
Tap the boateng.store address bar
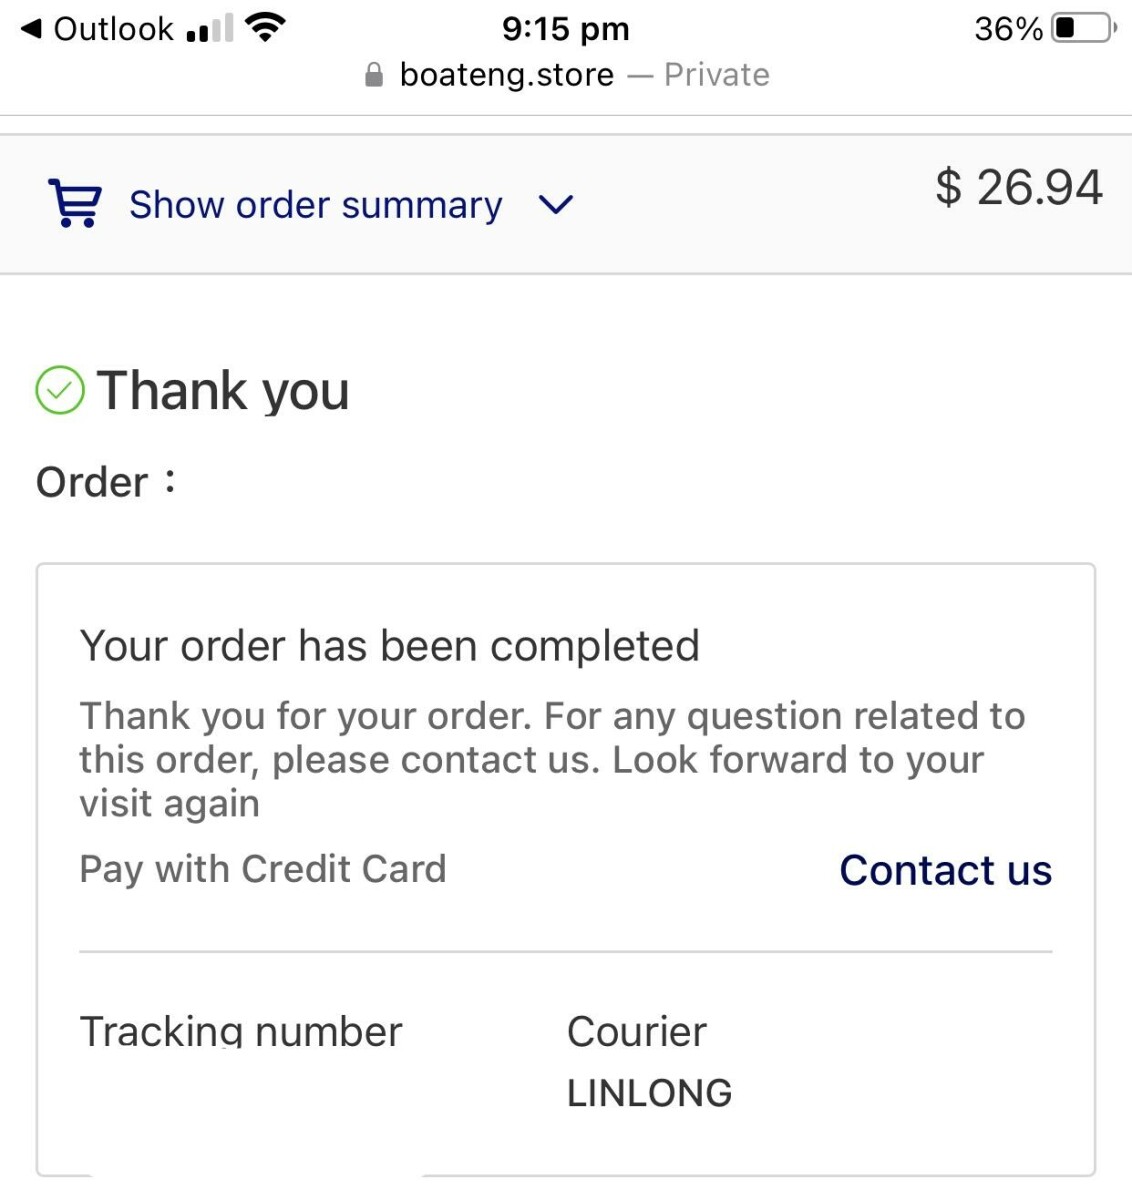point(507,75)
